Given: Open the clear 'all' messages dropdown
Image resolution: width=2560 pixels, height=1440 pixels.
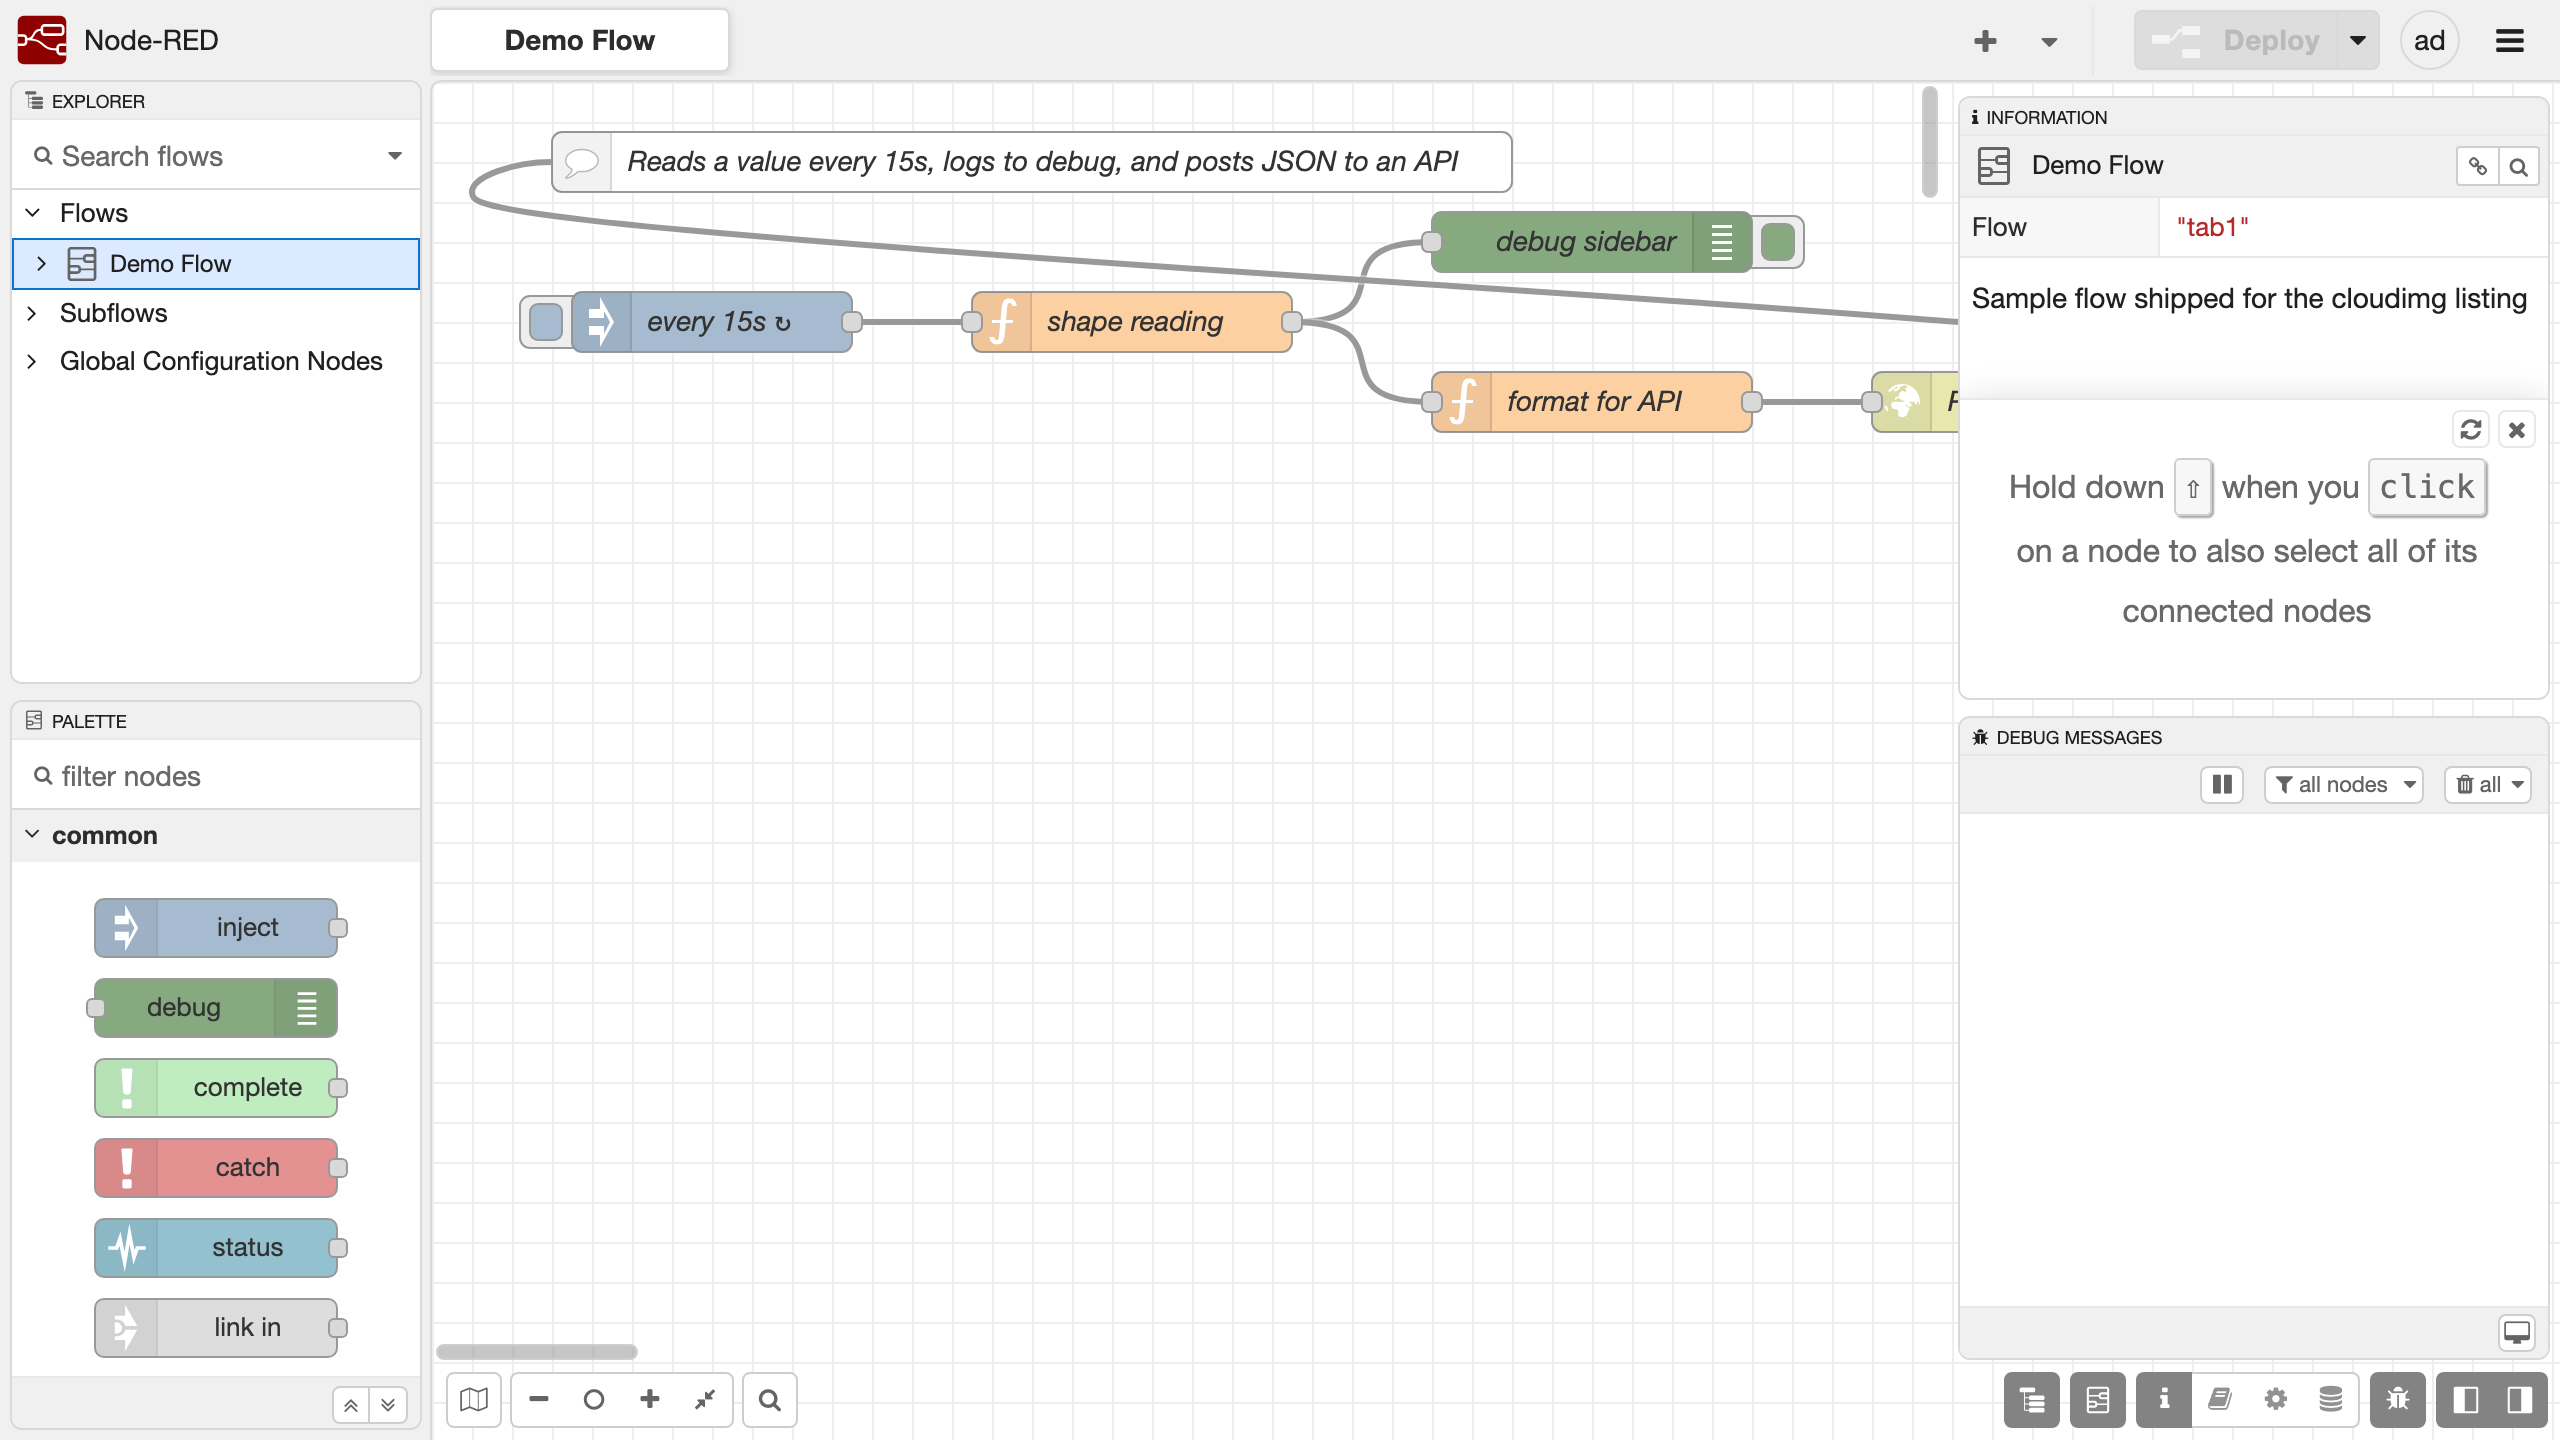Looking at the screenshot, I should [2488, 785].
